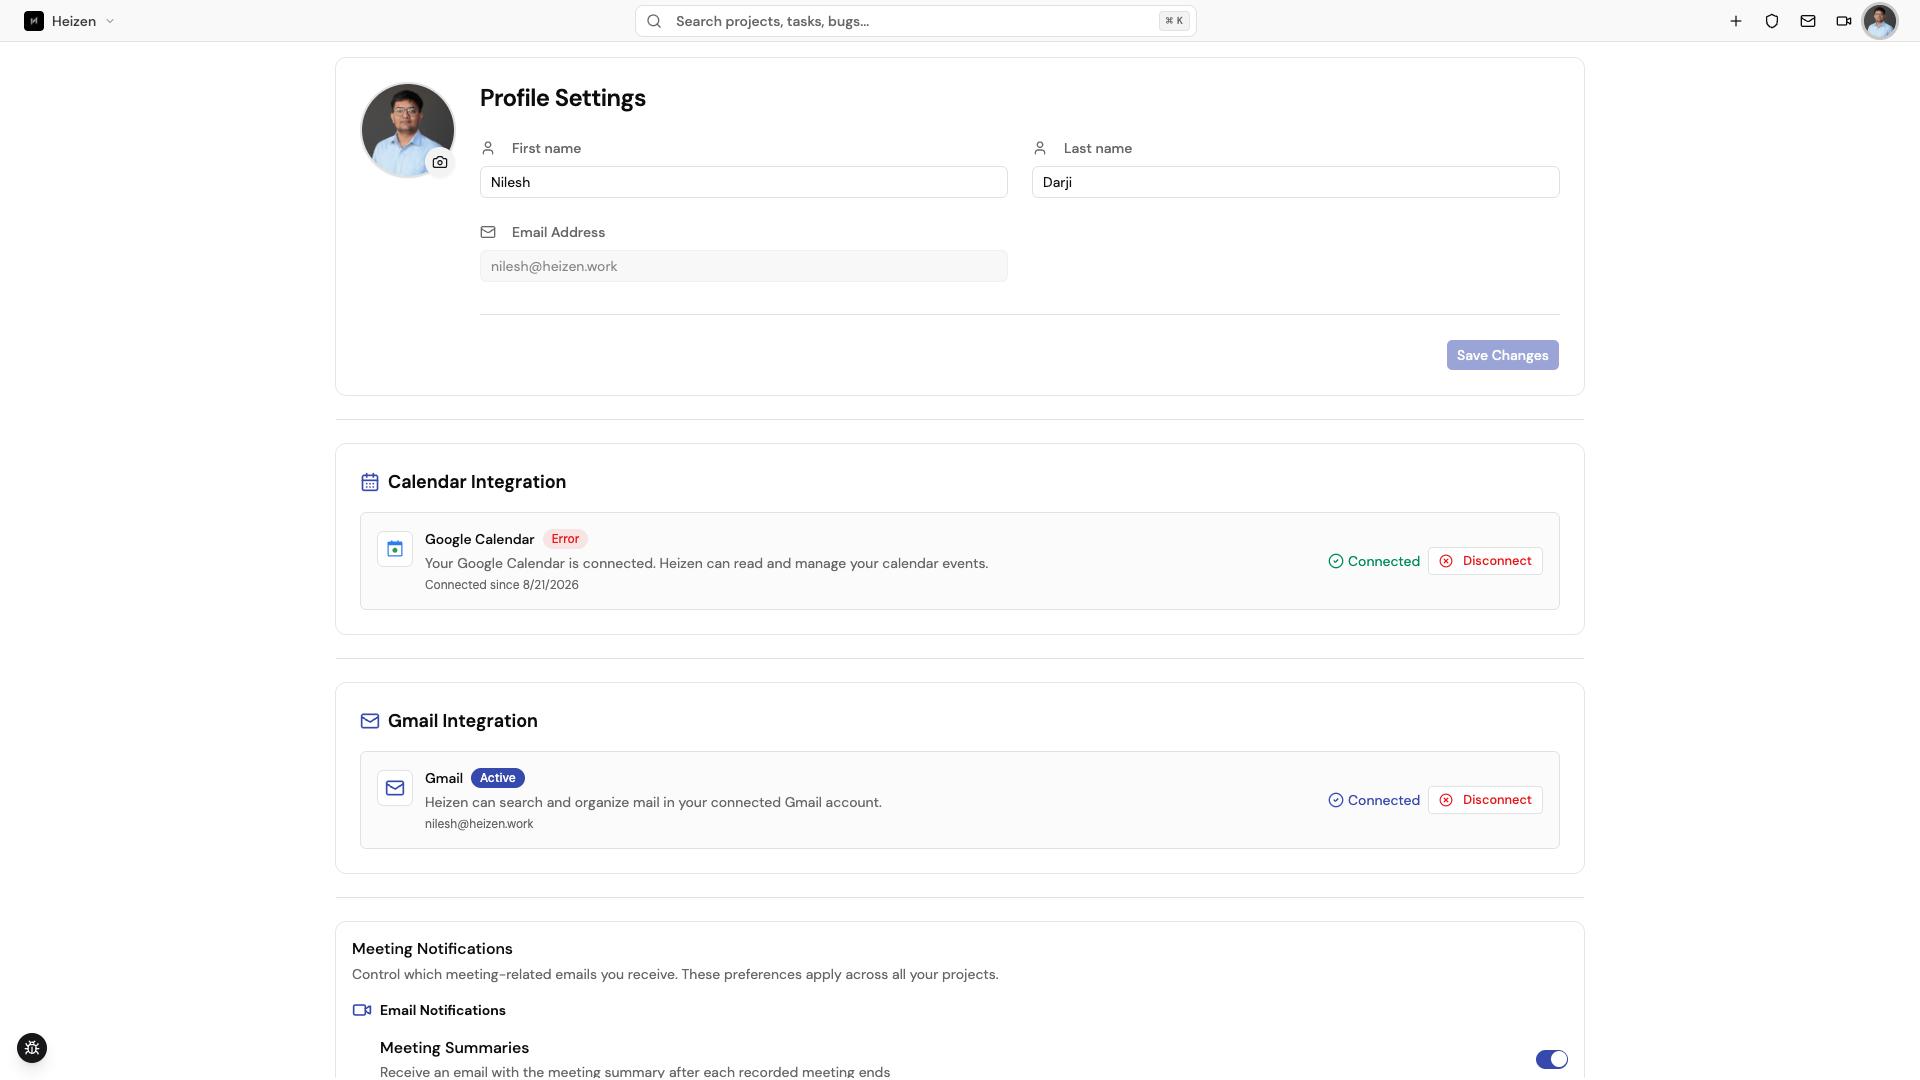
Task: Open the mail icon in top bar
Action: [x=1808, y=21]
